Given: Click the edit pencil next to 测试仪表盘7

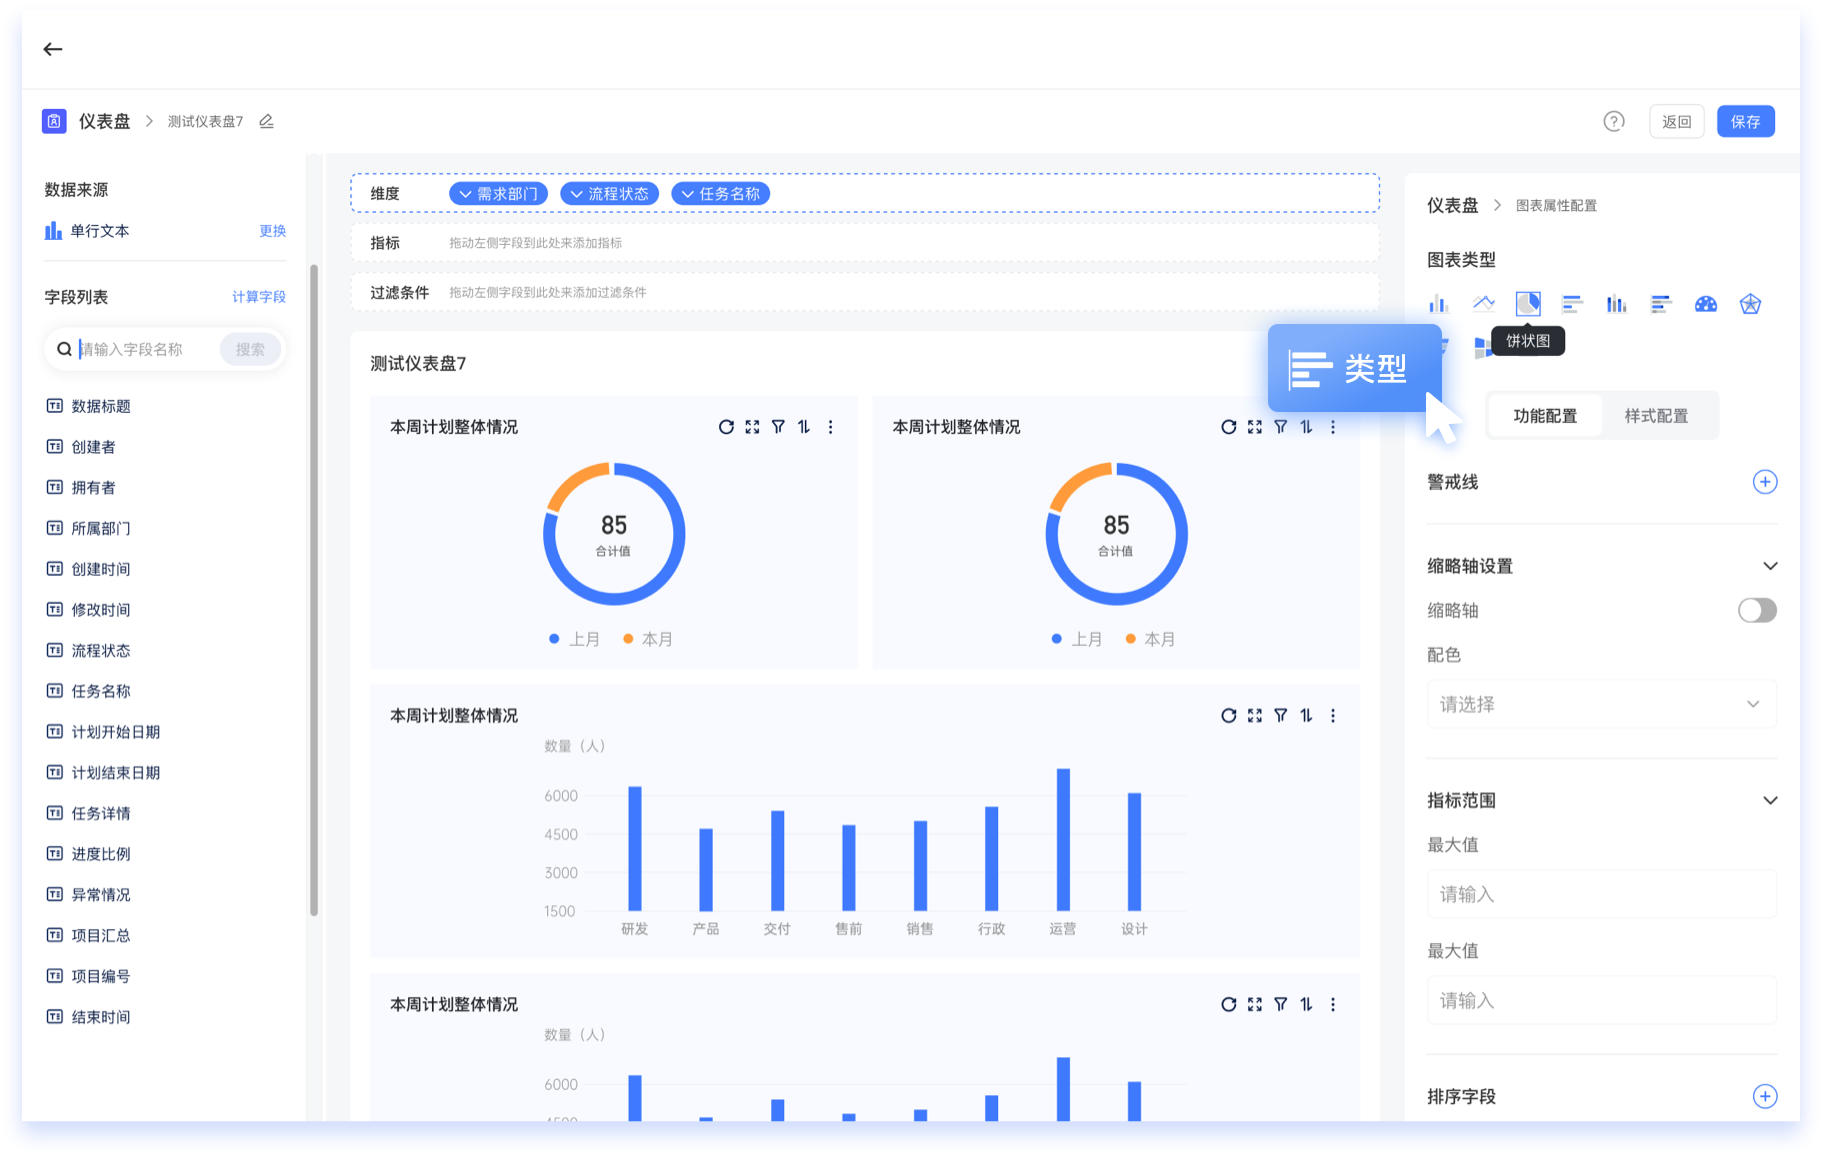Looking at the screenshot, I should 267,121.
